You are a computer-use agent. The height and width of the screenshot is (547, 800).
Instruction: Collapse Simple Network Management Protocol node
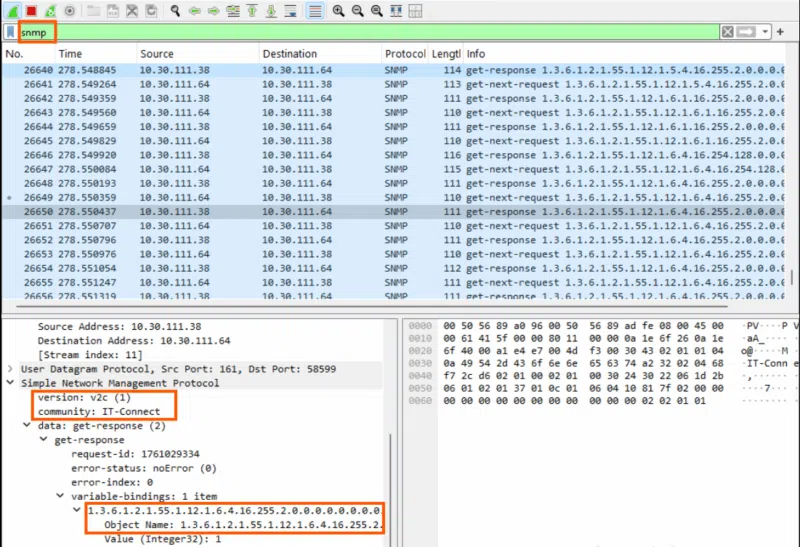10,383
